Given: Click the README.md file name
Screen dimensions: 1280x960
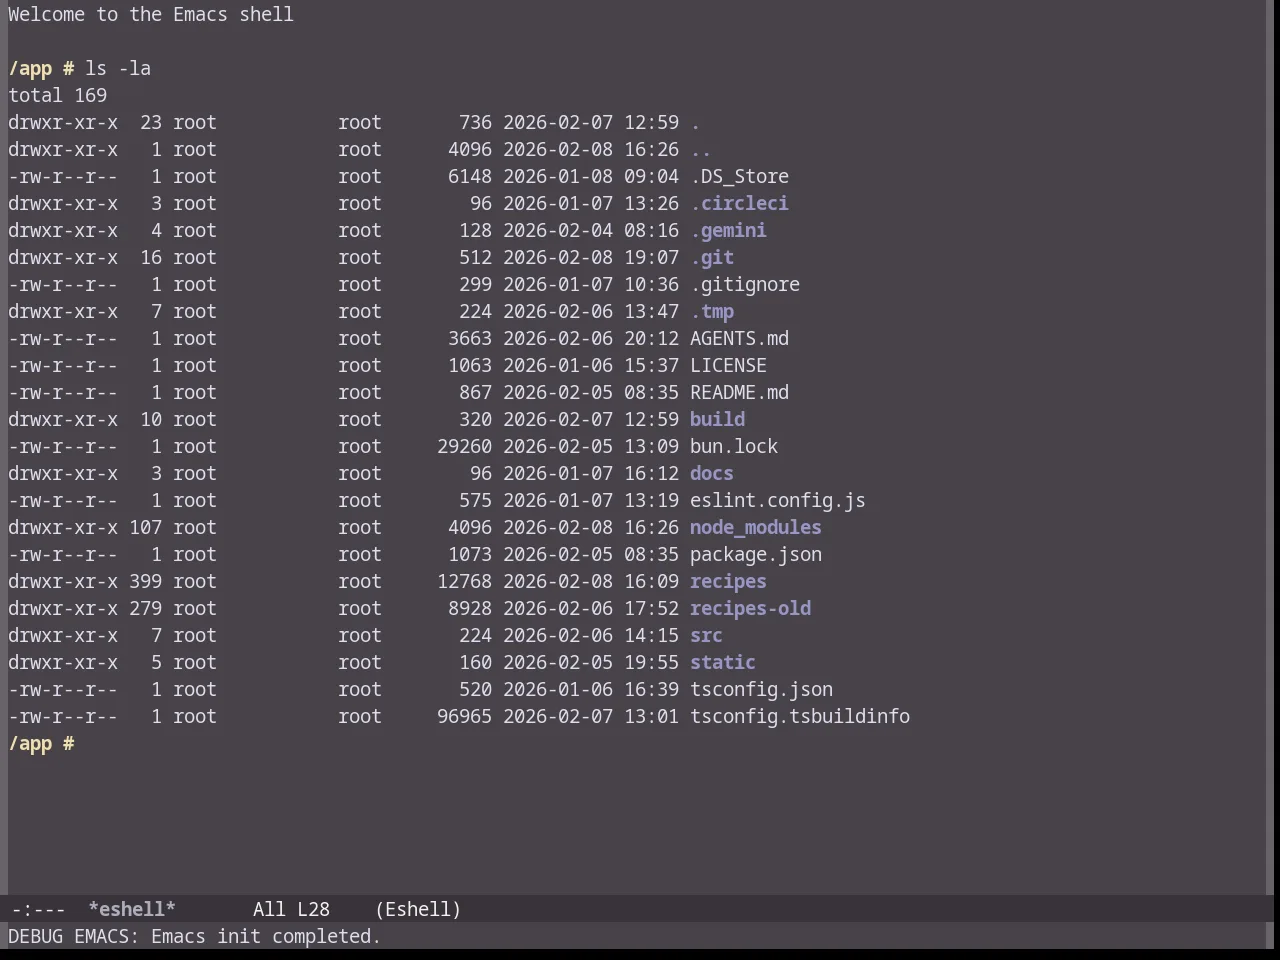Looking at the screenshot, I should pos(739,392).
